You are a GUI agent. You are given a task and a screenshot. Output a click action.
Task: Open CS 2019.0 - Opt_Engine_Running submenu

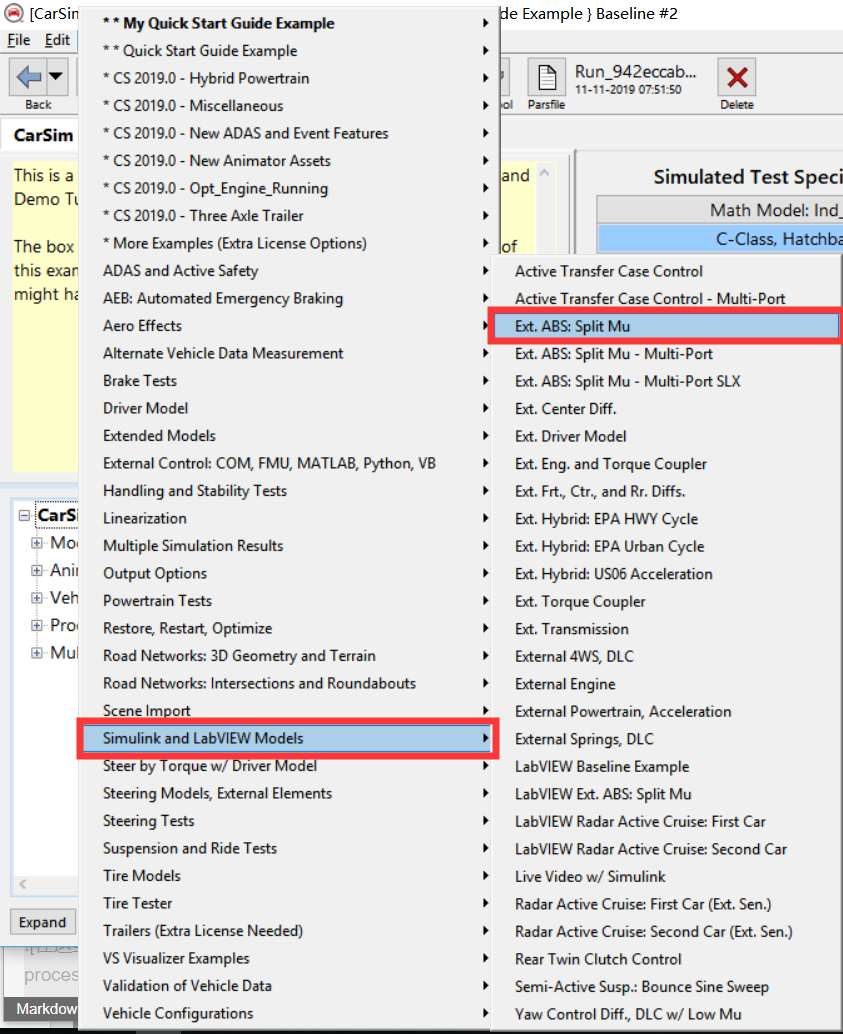click(289, 188)
